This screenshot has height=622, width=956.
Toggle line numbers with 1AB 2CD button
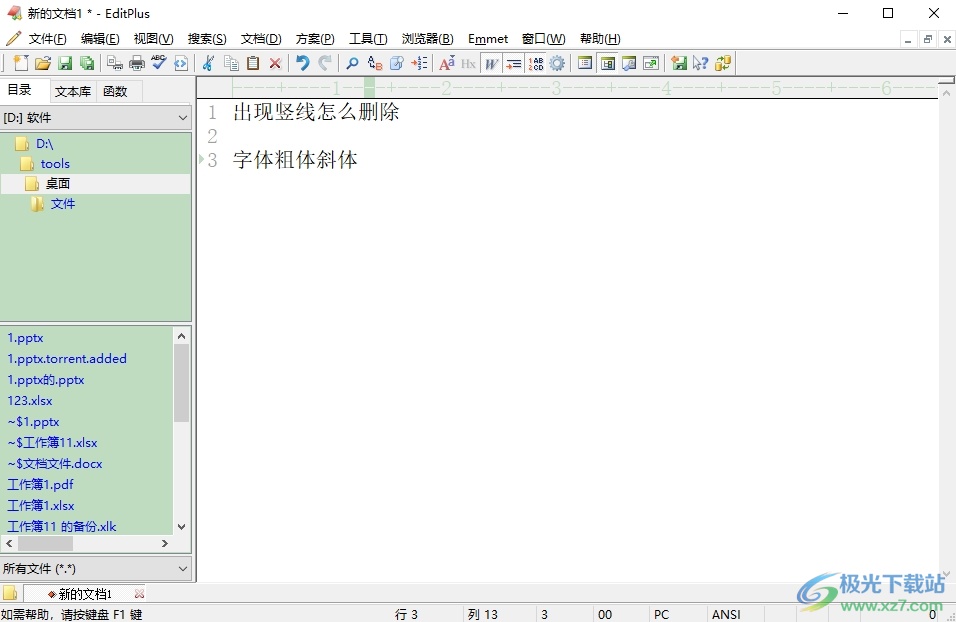[x=536, y=63]
